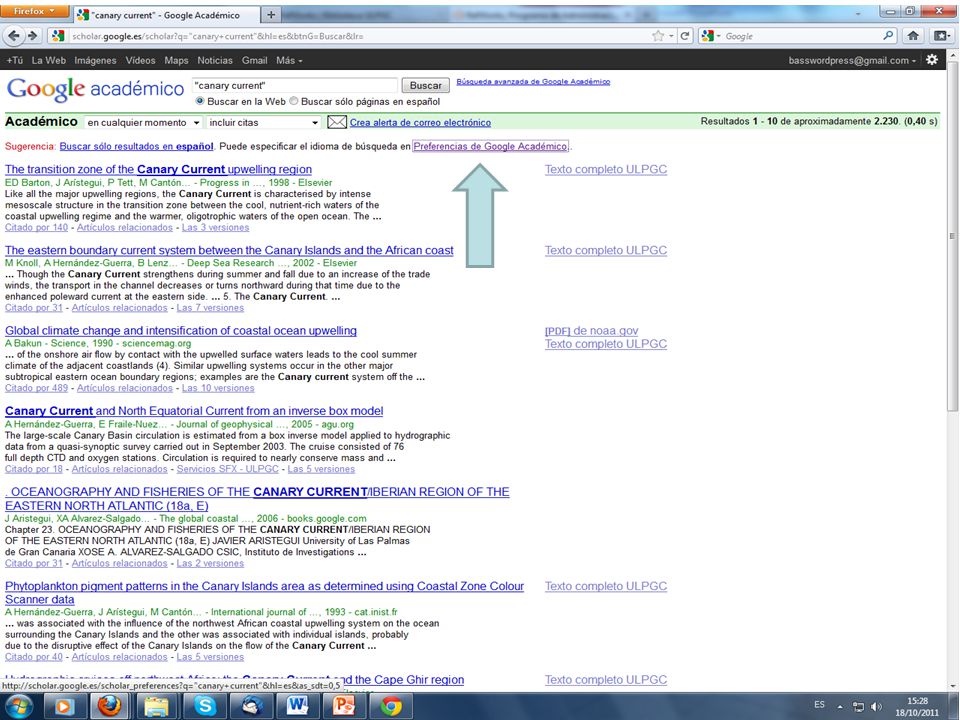Open the 'incluir citas' dropdown
This screenshot has width=960, height=720.
pos(263,122)
